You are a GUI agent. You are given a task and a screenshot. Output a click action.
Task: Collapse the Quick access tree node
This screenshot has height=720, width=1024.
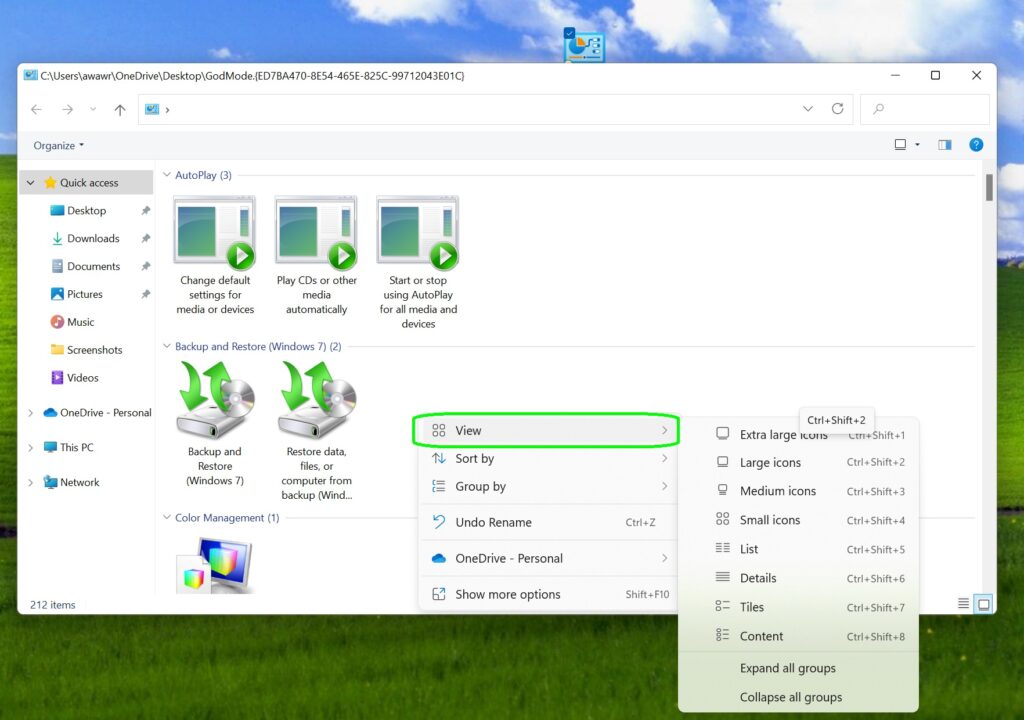[30, 183]
